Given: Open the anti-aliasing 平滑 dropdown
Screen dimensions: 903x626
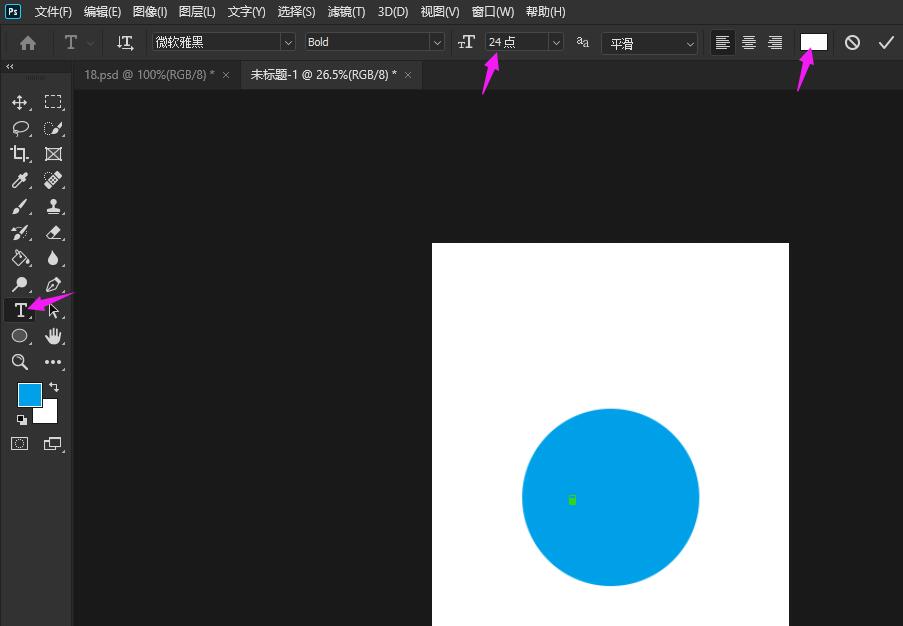Looking at the screenshot, I should (649, 43).
